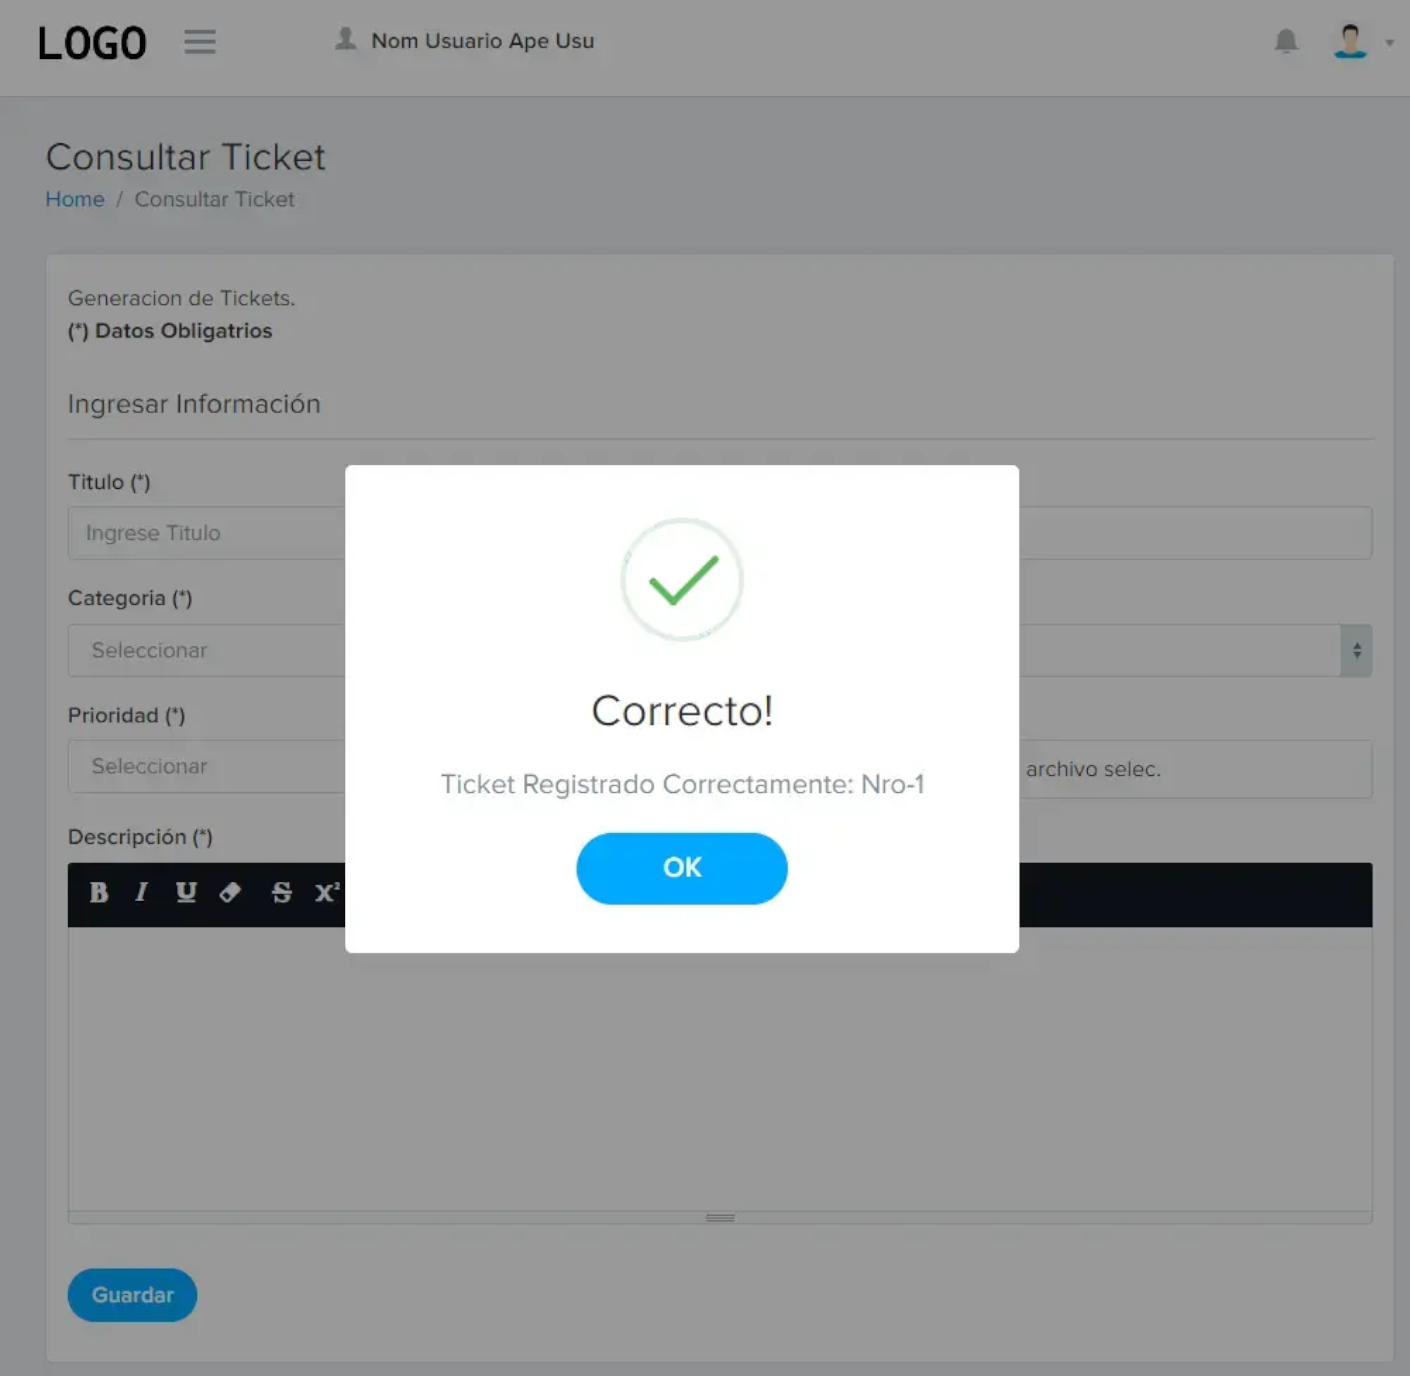Click the LOGO in the header
The width and height of the screenshot is (1410, 1376).
point(92,43)
